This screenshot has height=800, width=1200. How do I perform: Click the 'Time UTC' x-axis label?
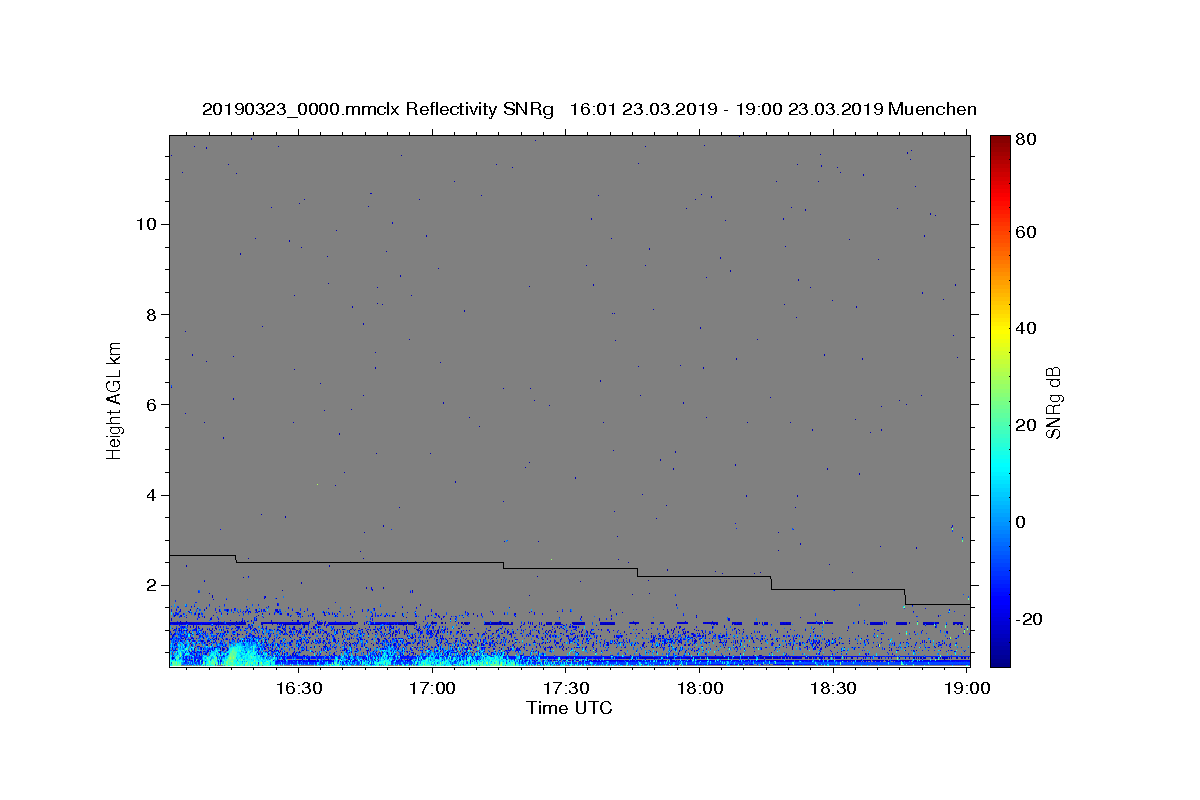(569, 708)
